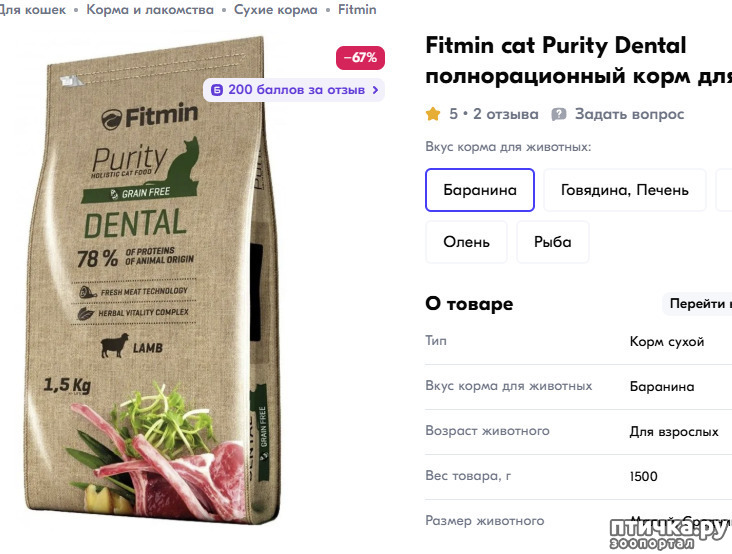Select the Говядина, Печень flavor option
732x554 pixels.
[x=625, y=190]
